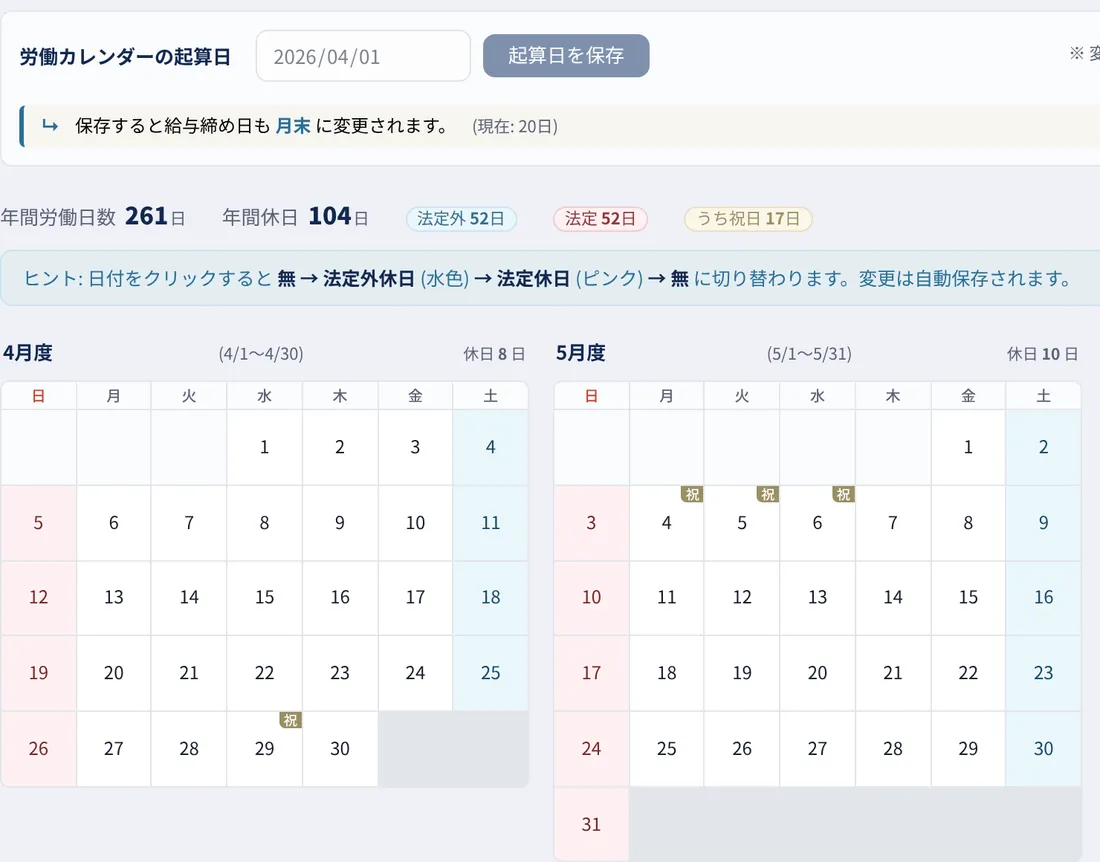Click the (5/1〜5/31) period text
Image resolution: width=1100 pixels, height=862 pixels.
pos(809,353)
